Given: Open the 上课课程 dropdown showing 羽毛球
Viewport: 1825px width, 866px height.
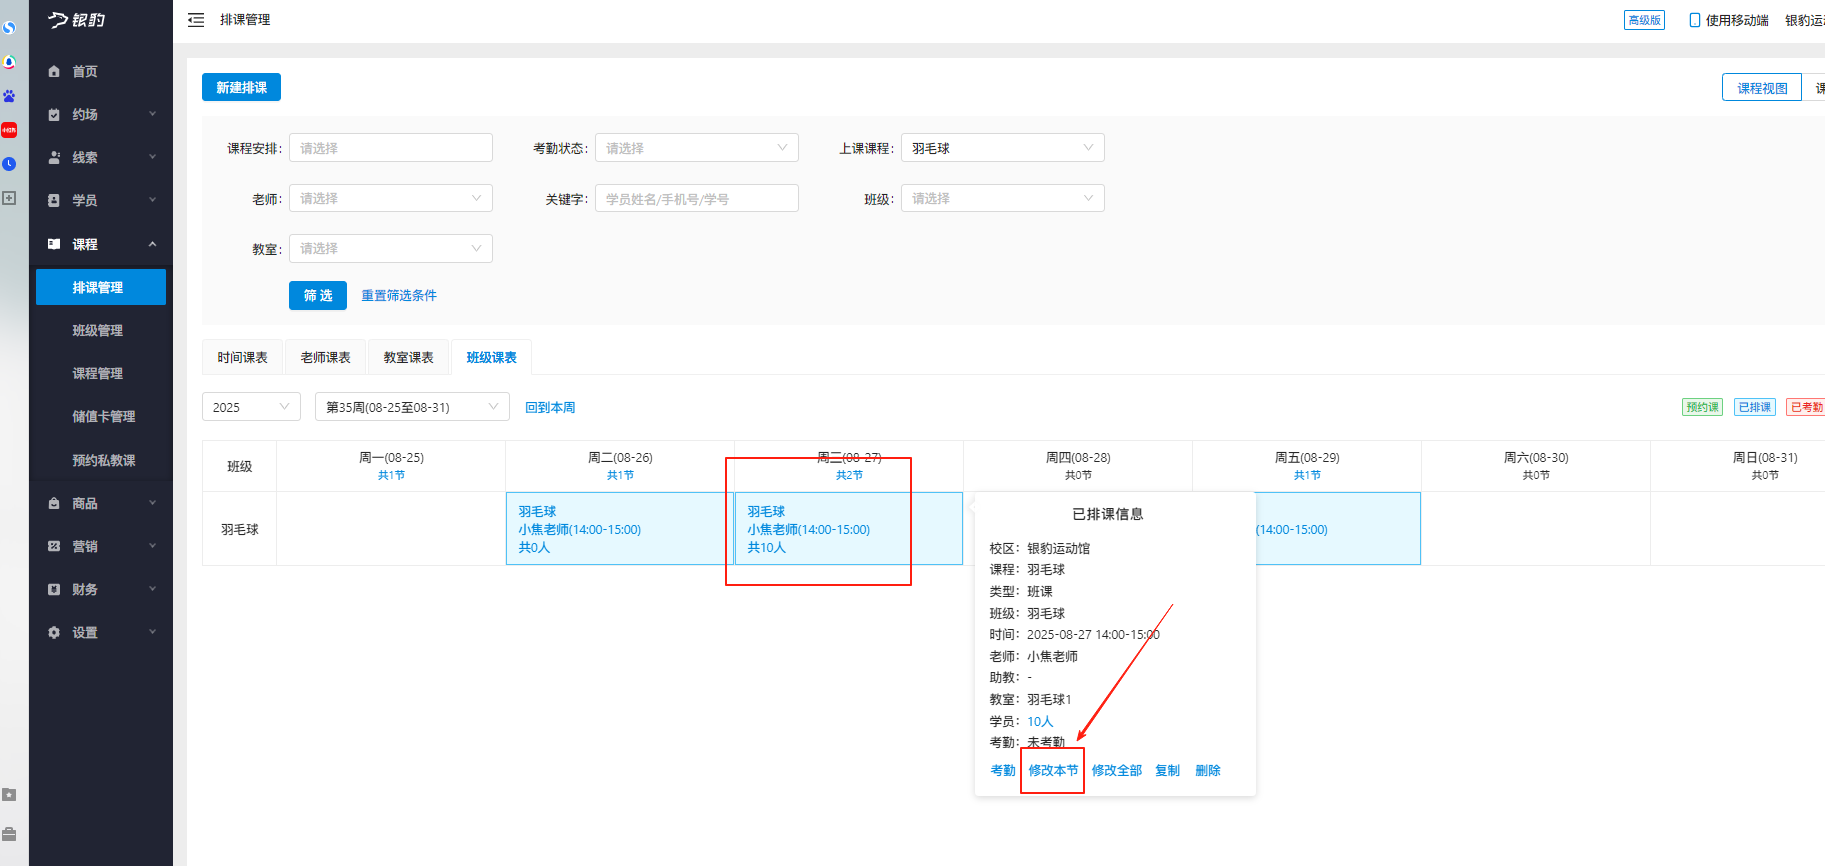Looking at the screenshot, I should coord(1002,148).
